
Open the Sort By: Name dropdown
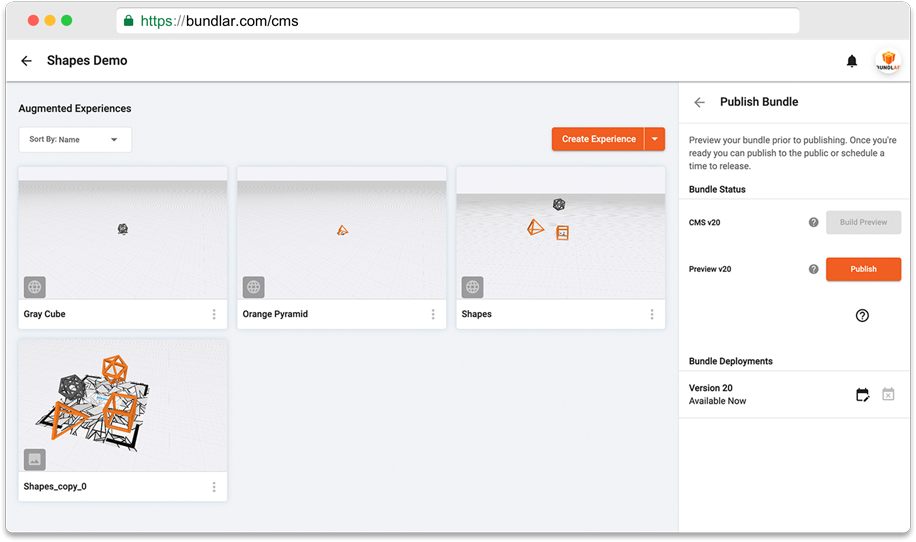pyautogui.click(x=75, y=140)
